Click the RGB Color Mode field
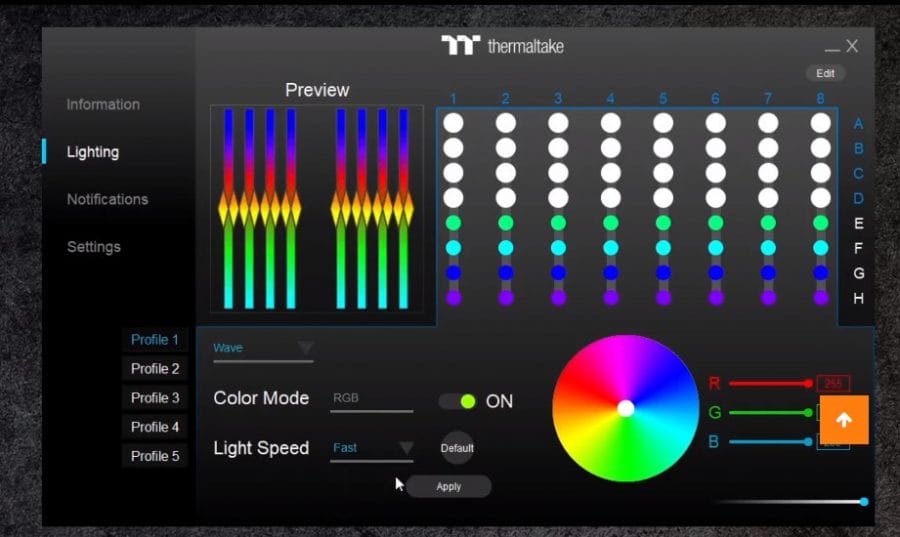 [x=372, y=398]
